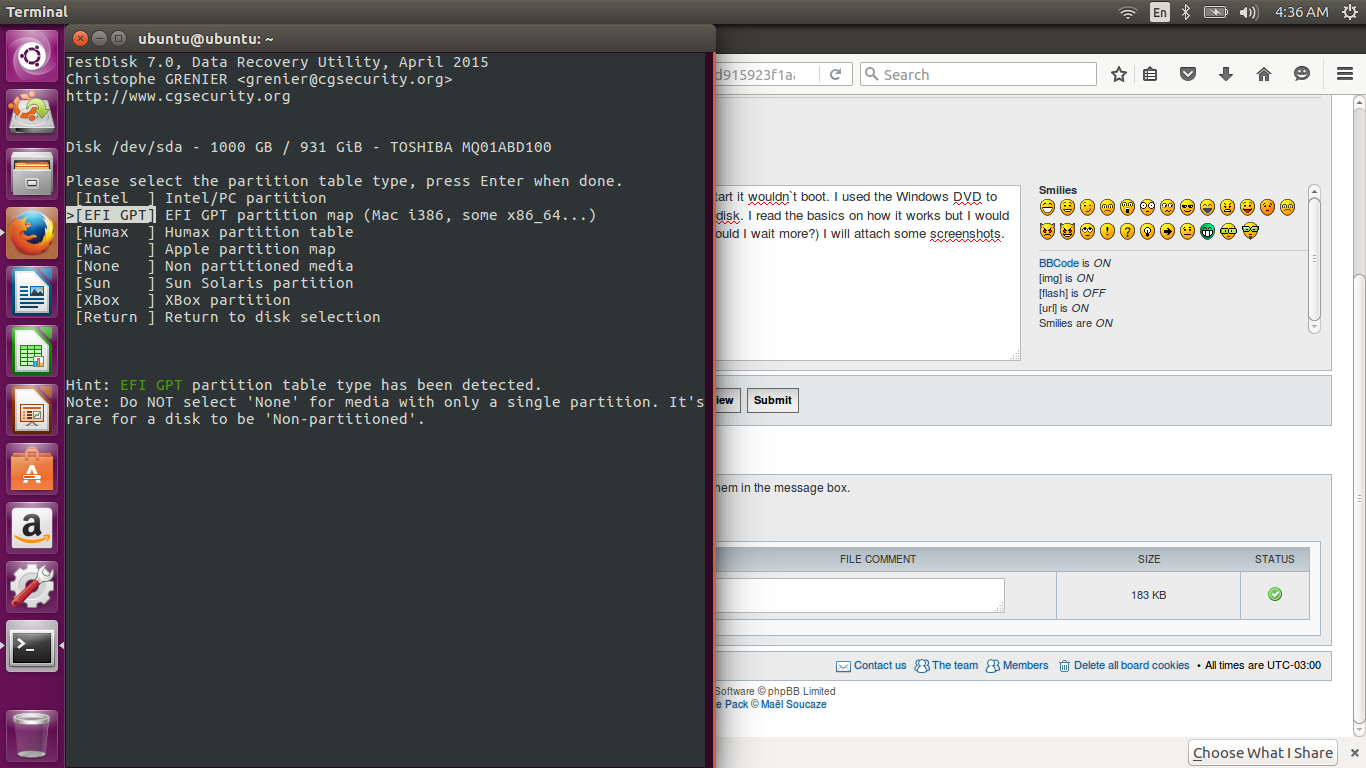The height and width of the screenshot is (768, 1366).
Task: Click Submit button on forum post
Action: pyautogui.click(x=772, y=400)
